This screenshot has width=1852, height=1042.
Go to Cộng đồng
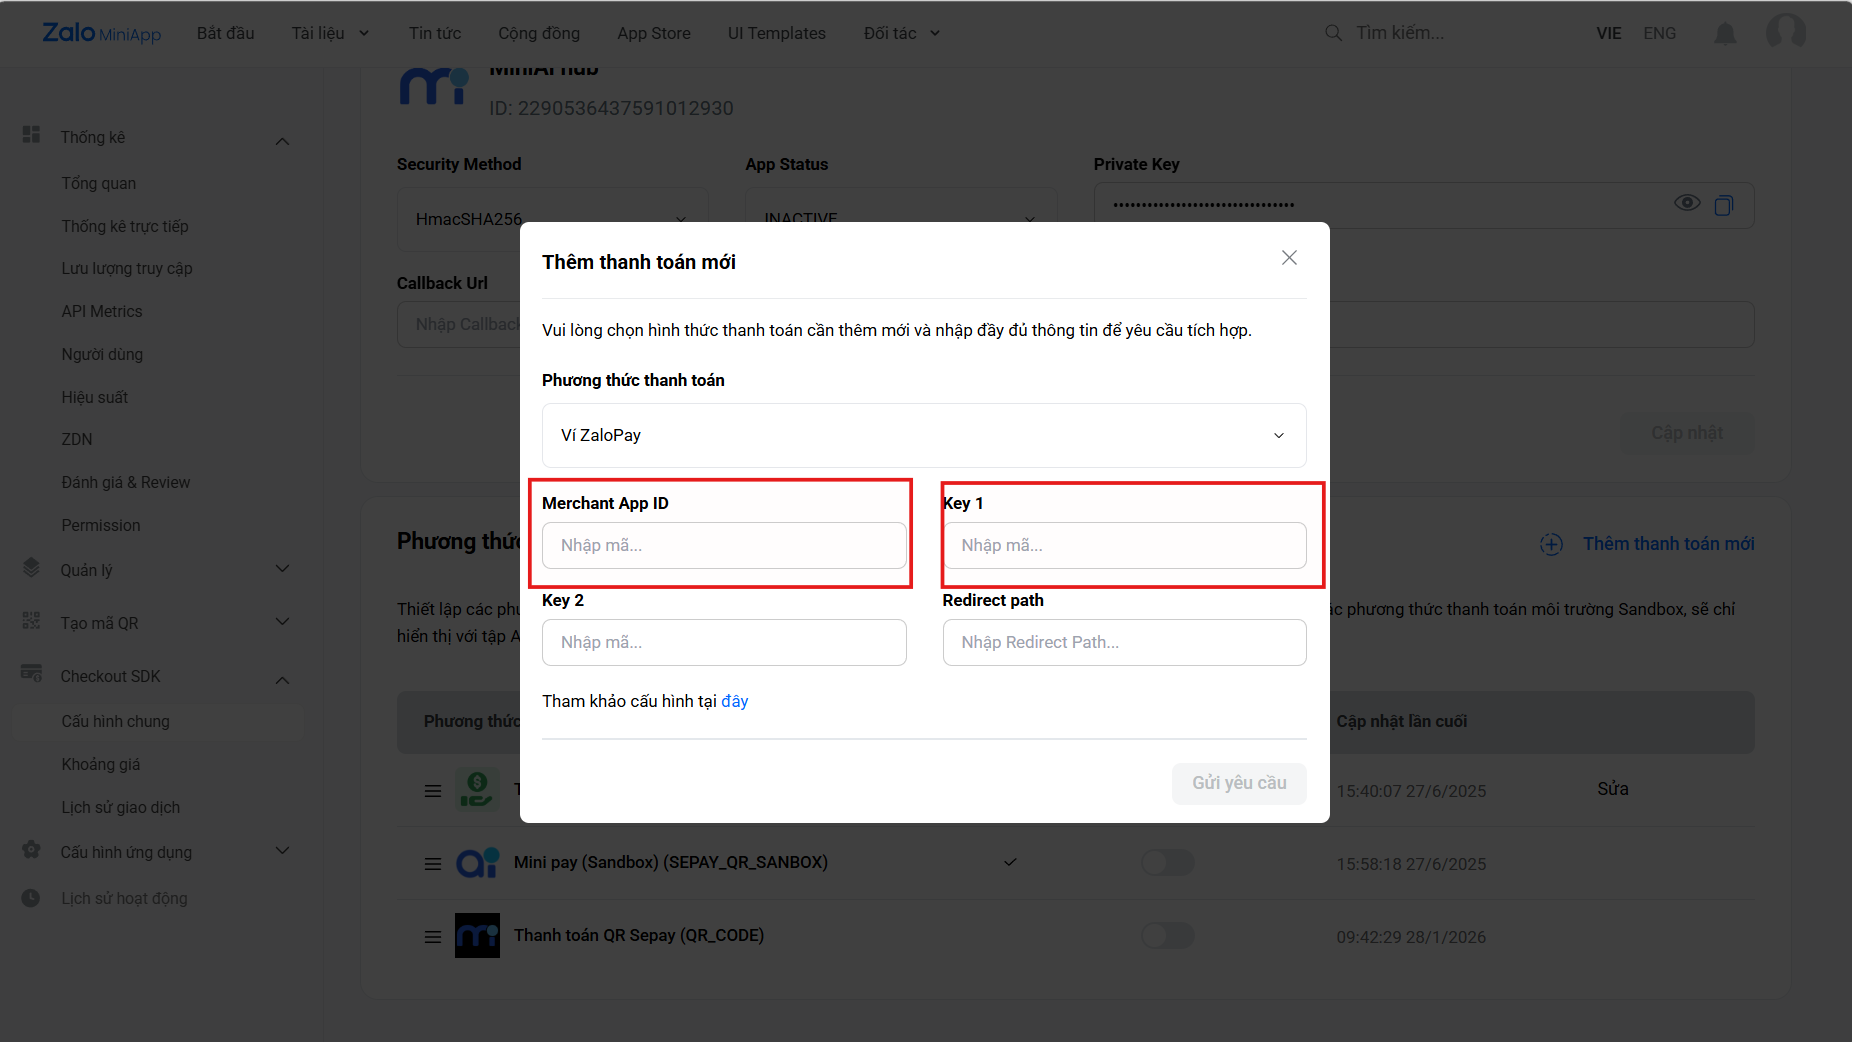(x=539, y=33)
